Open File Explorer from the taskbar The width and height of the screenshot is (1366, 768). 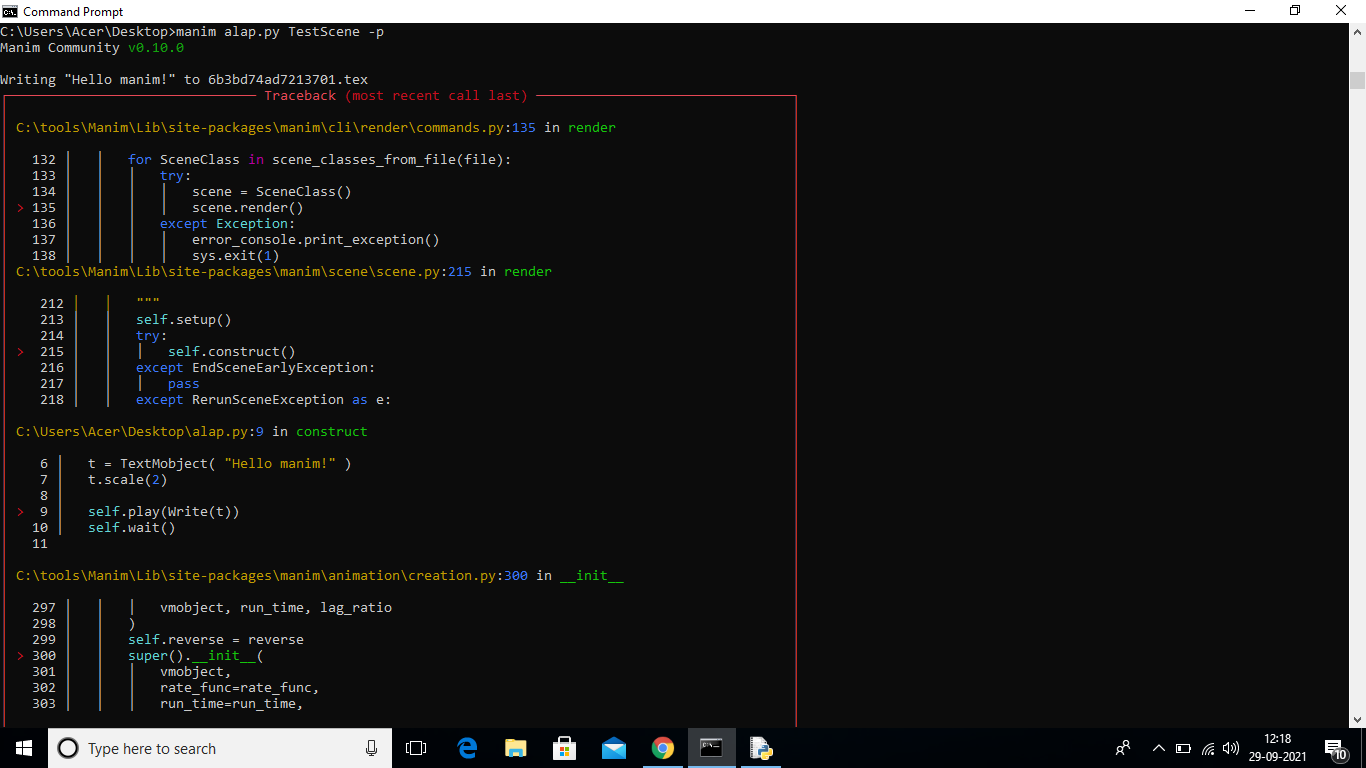pos(516,747)
